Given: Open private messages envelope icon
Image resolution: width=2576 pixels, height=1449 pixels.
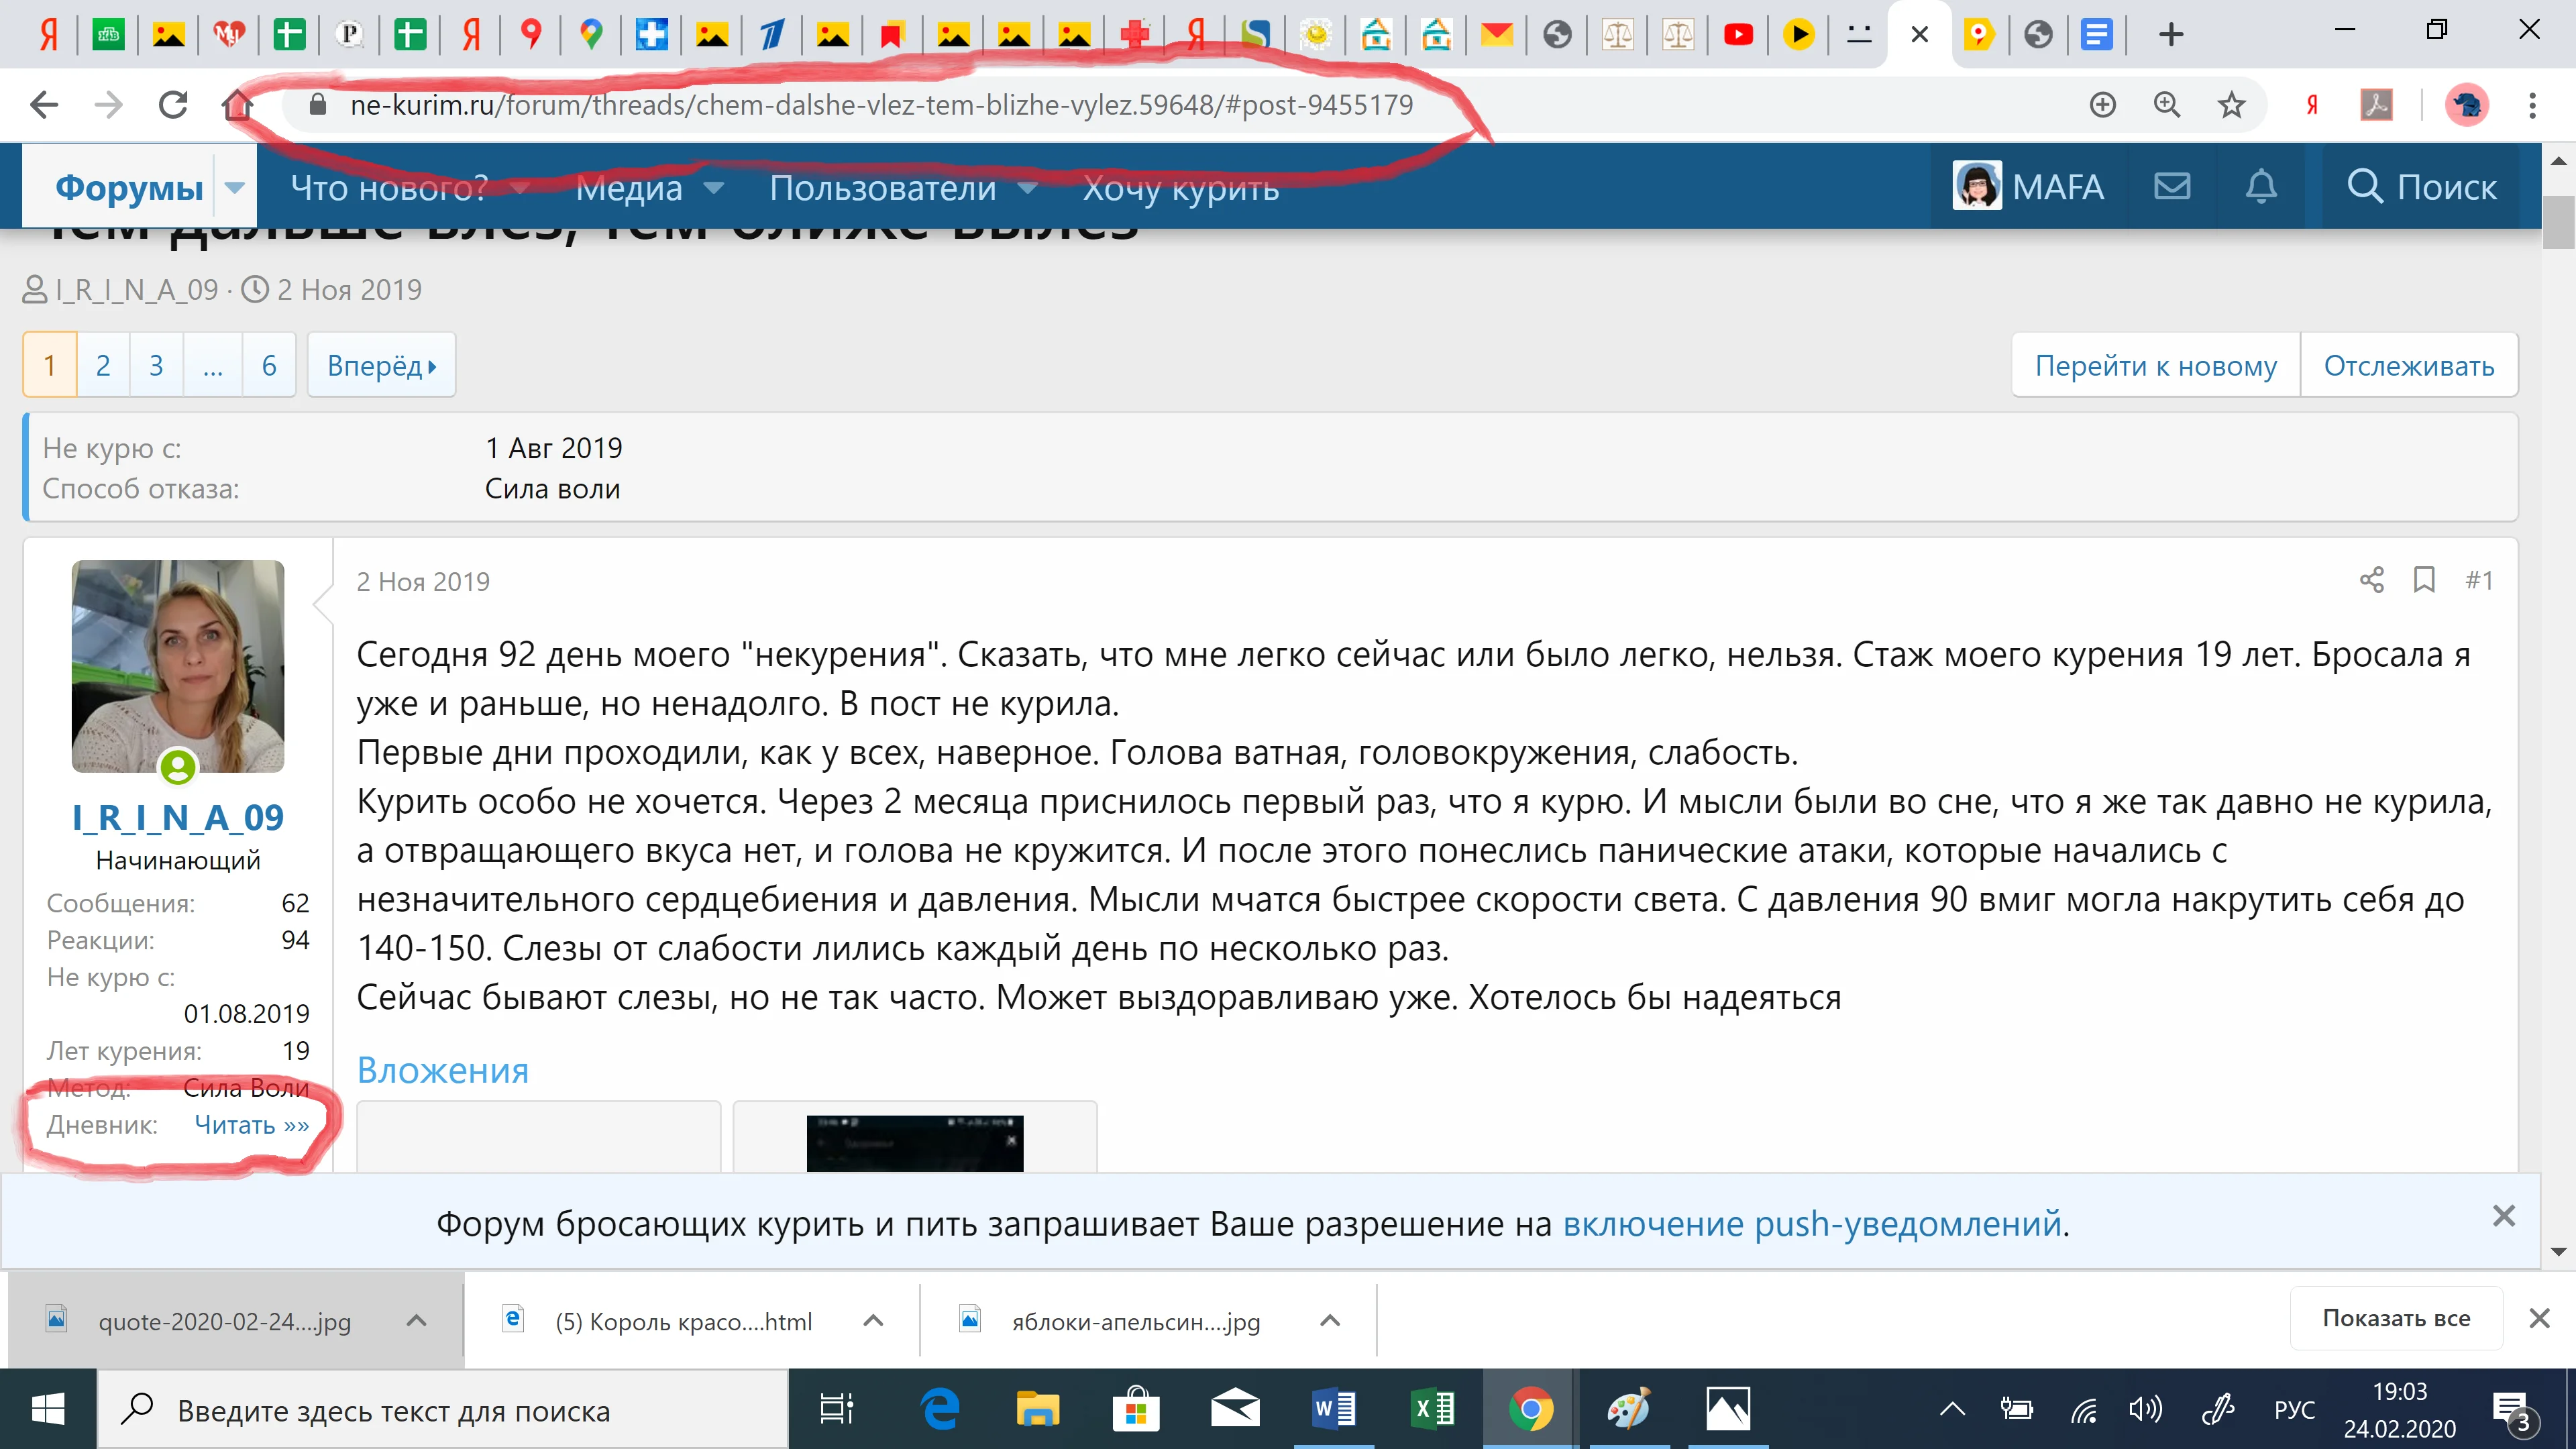Looking at the screenshot, I should (2172, 186).
